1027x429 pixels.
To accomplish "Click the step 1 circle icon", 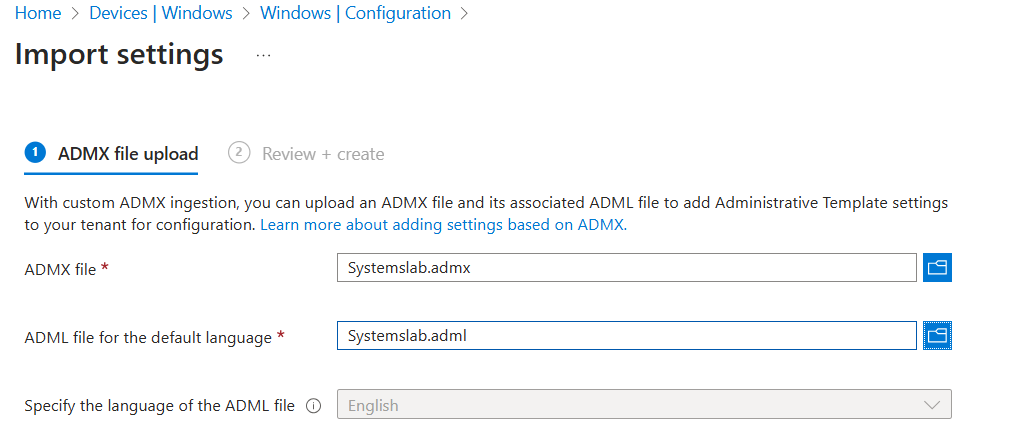I will (x=36, y=152).
